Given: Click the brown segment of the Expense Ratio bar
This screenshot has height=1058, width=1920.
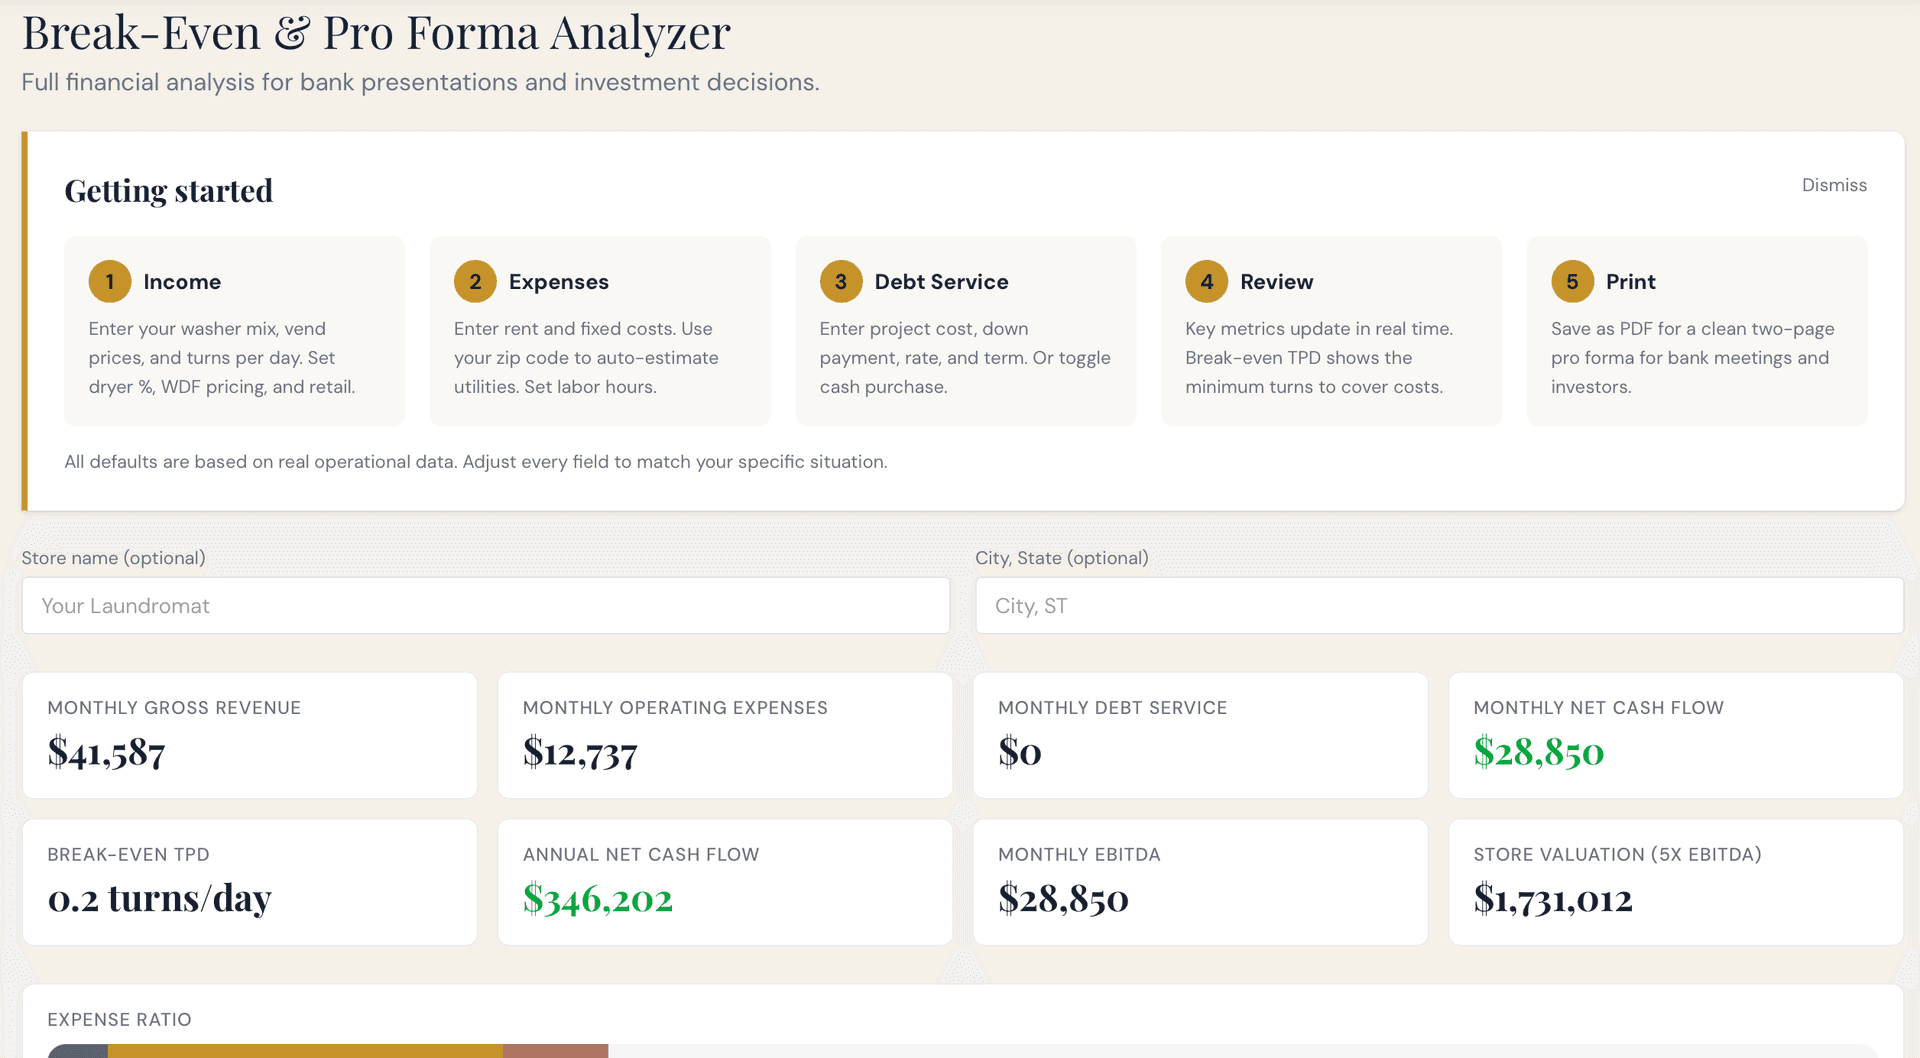Looking at the screenshot, I should click(555, 1051).
